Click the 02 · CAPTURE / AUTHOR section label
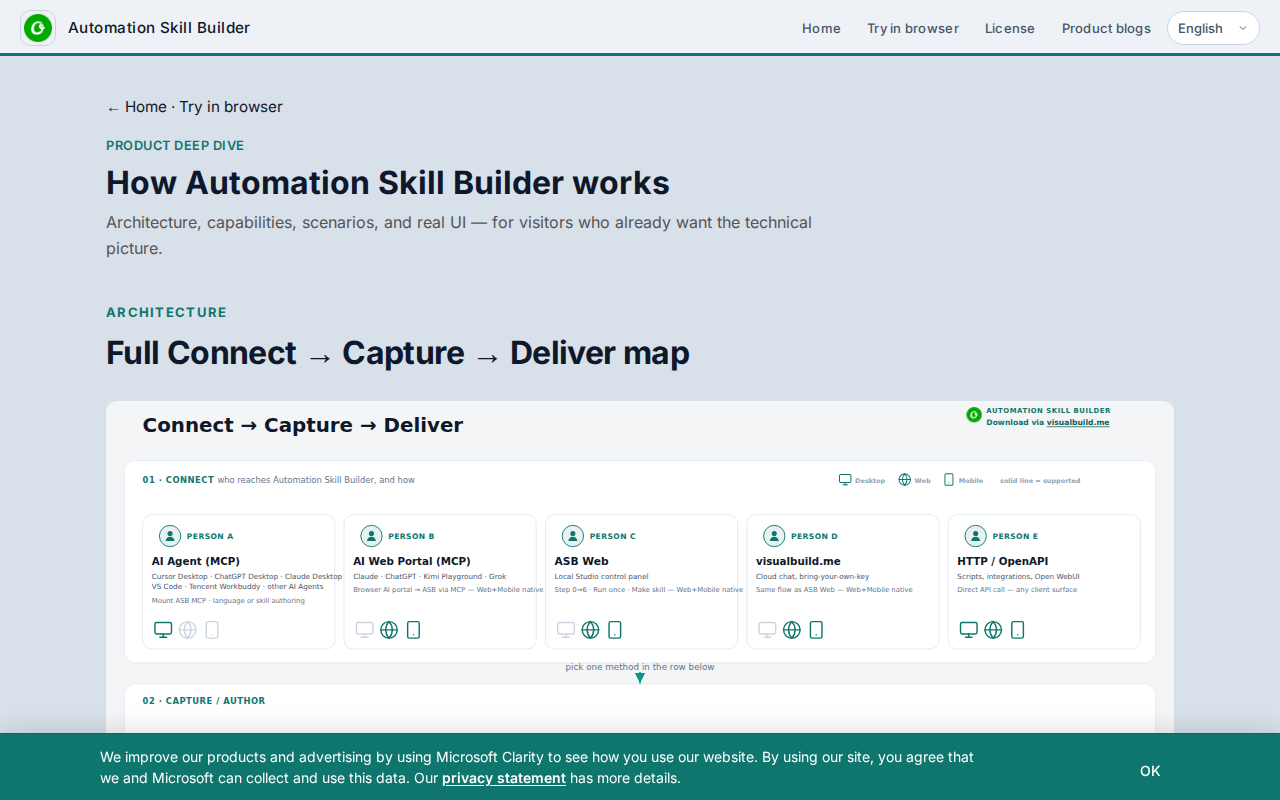The width and height of the screenshot is (1280, 800). coord(204,701)
